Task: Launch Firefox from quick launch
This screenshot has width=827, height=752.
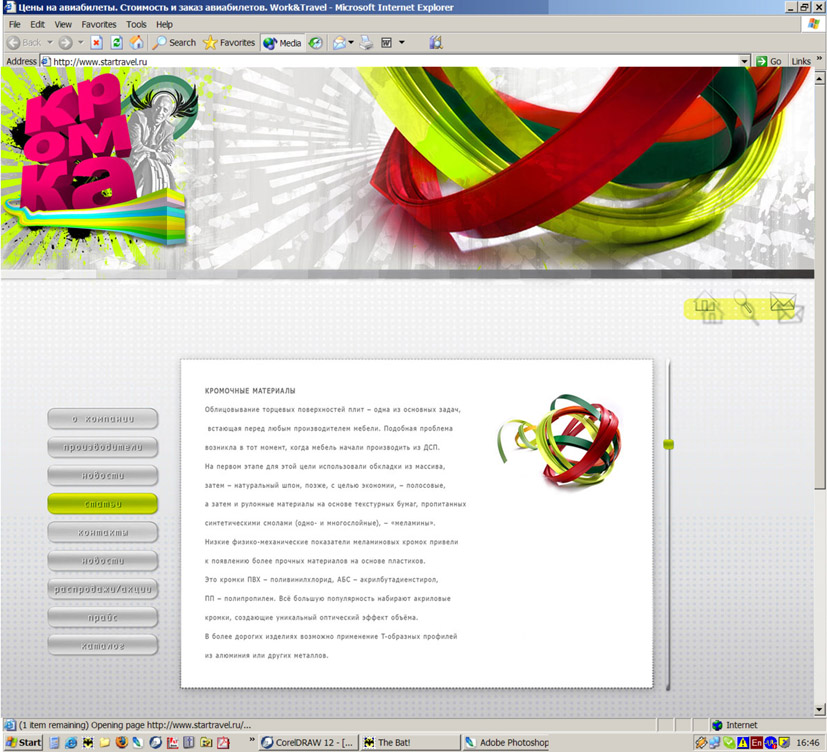Action: click(121, 743)
